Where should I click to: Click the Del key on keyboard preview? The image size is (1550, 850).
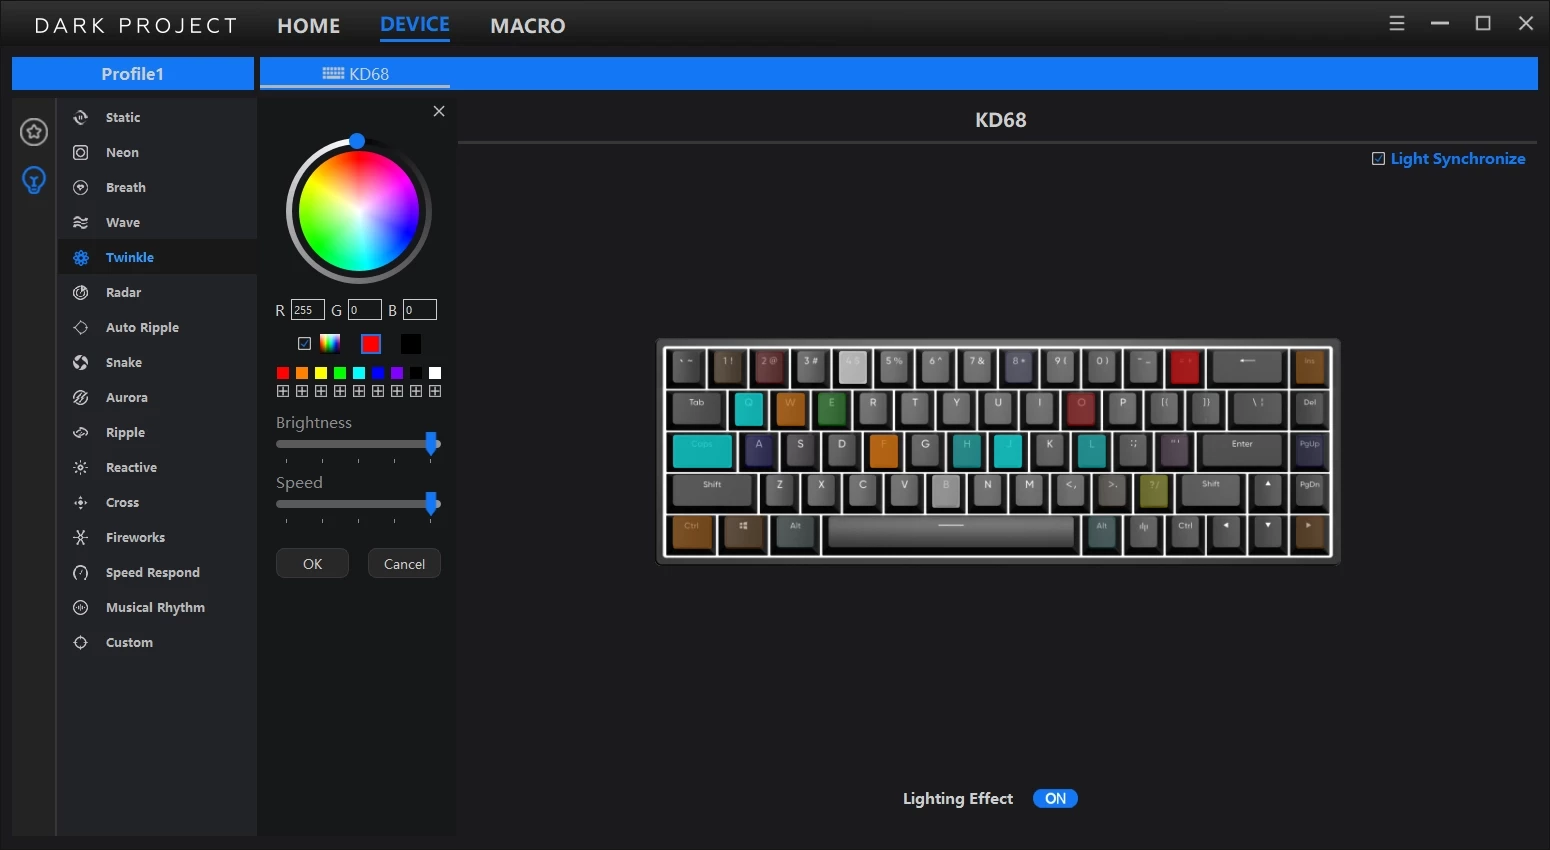pyautogui.click(x=1310, y=408)
